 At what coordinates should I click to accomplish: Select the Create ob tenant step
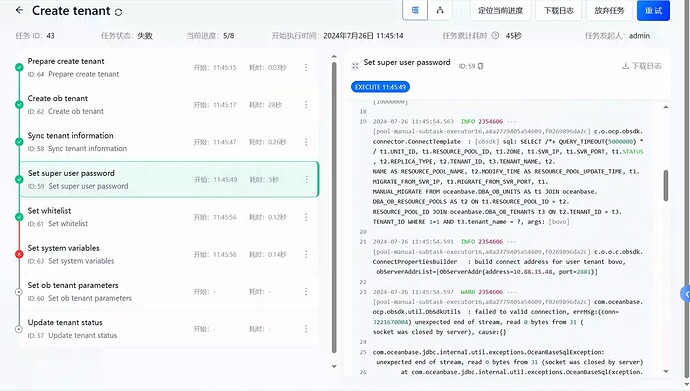169,105
